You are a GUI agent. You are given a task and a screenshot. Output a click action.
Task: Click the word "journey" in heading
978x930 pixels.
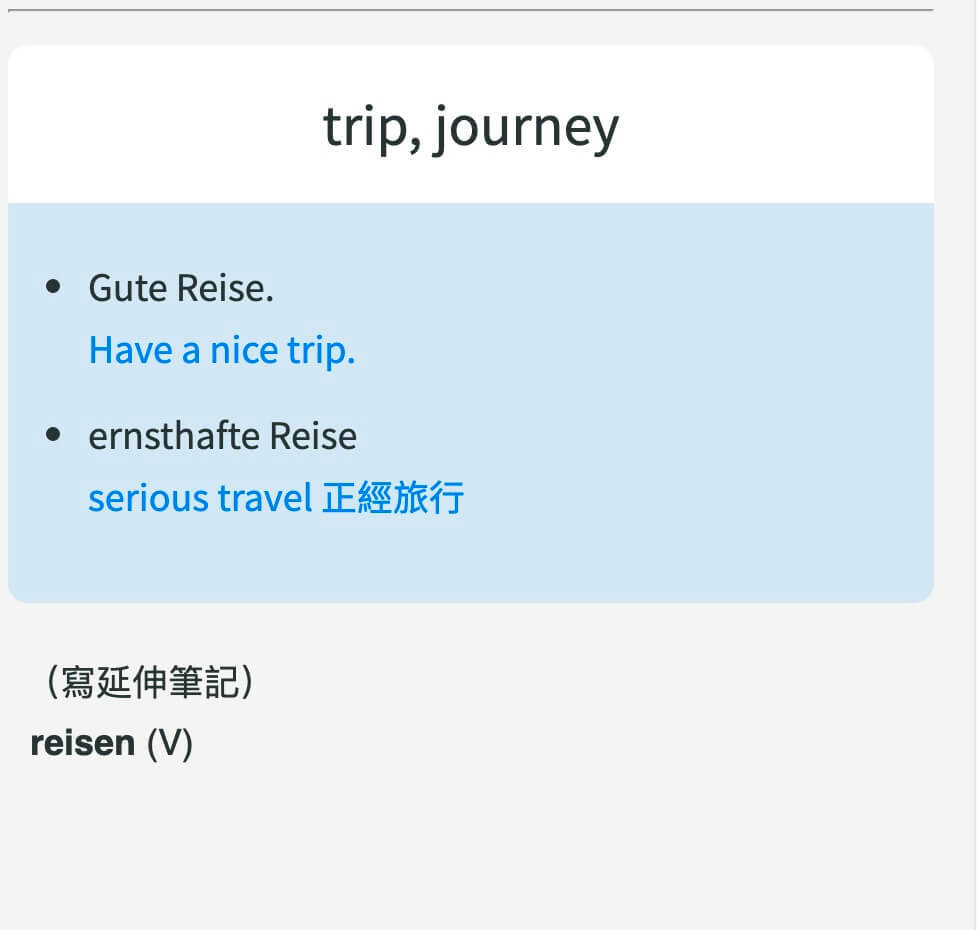tap(527, 129)
